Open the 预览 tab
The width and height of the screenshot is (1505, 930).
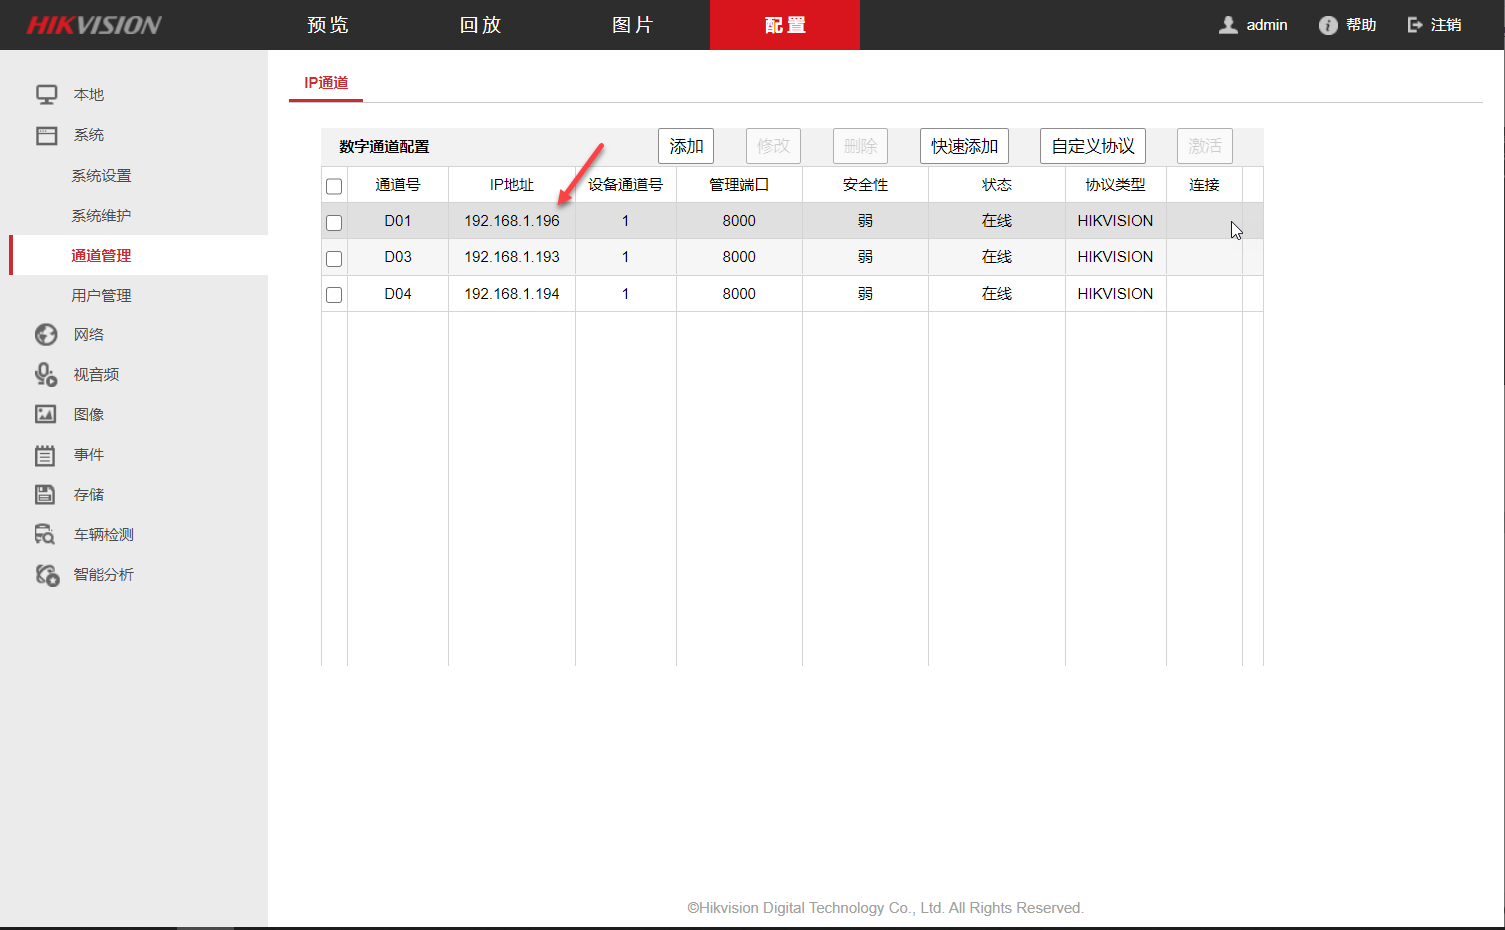(328, 25)
